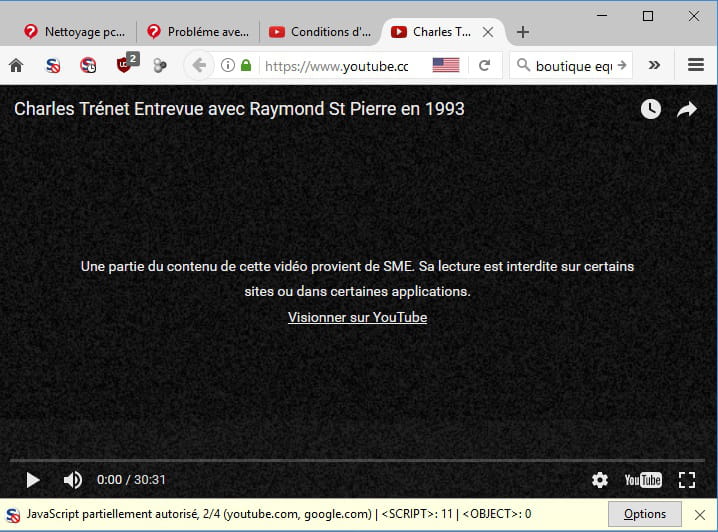Click the green padlock security icon
The image size is (718, 532).
pyautogui.click(x=246, y=65)
